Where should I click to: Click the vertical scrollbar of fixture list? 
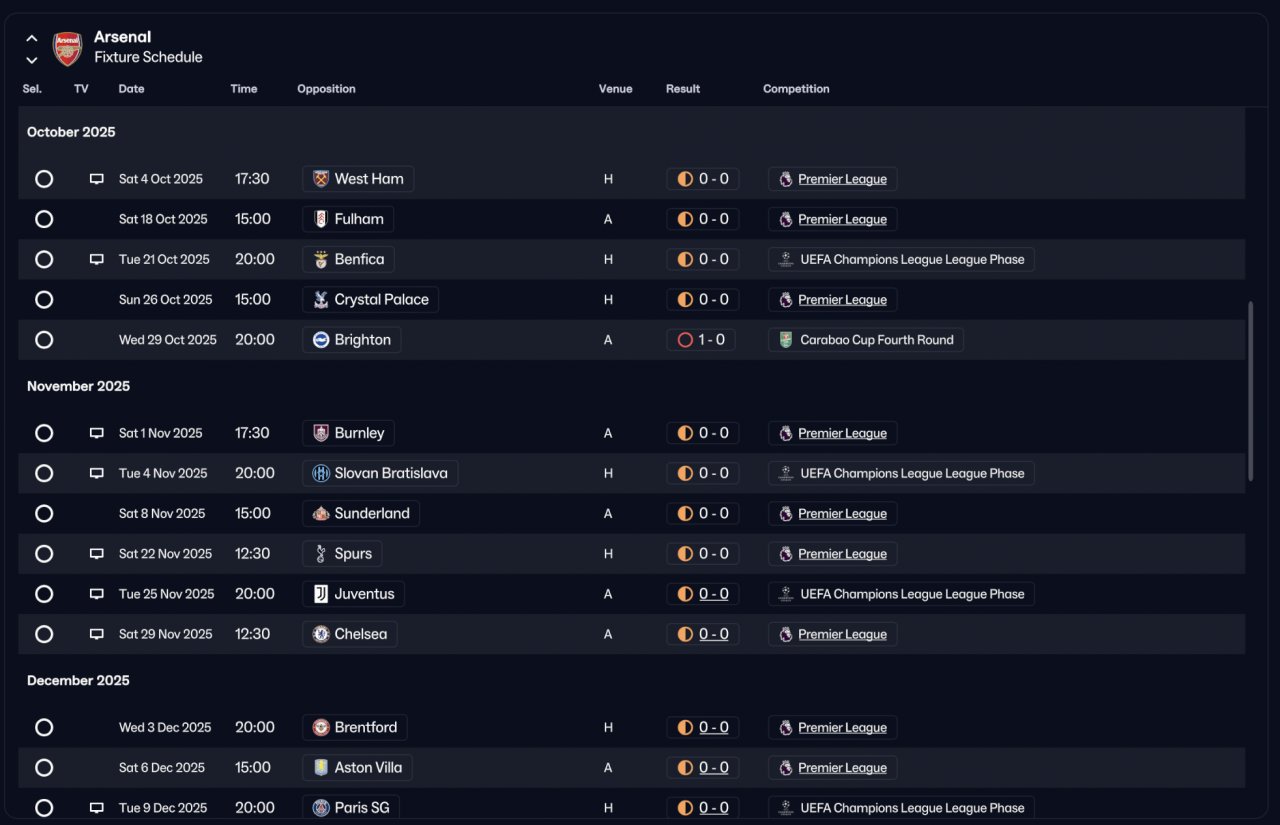pyautogui.click(x=1250, y=390)
